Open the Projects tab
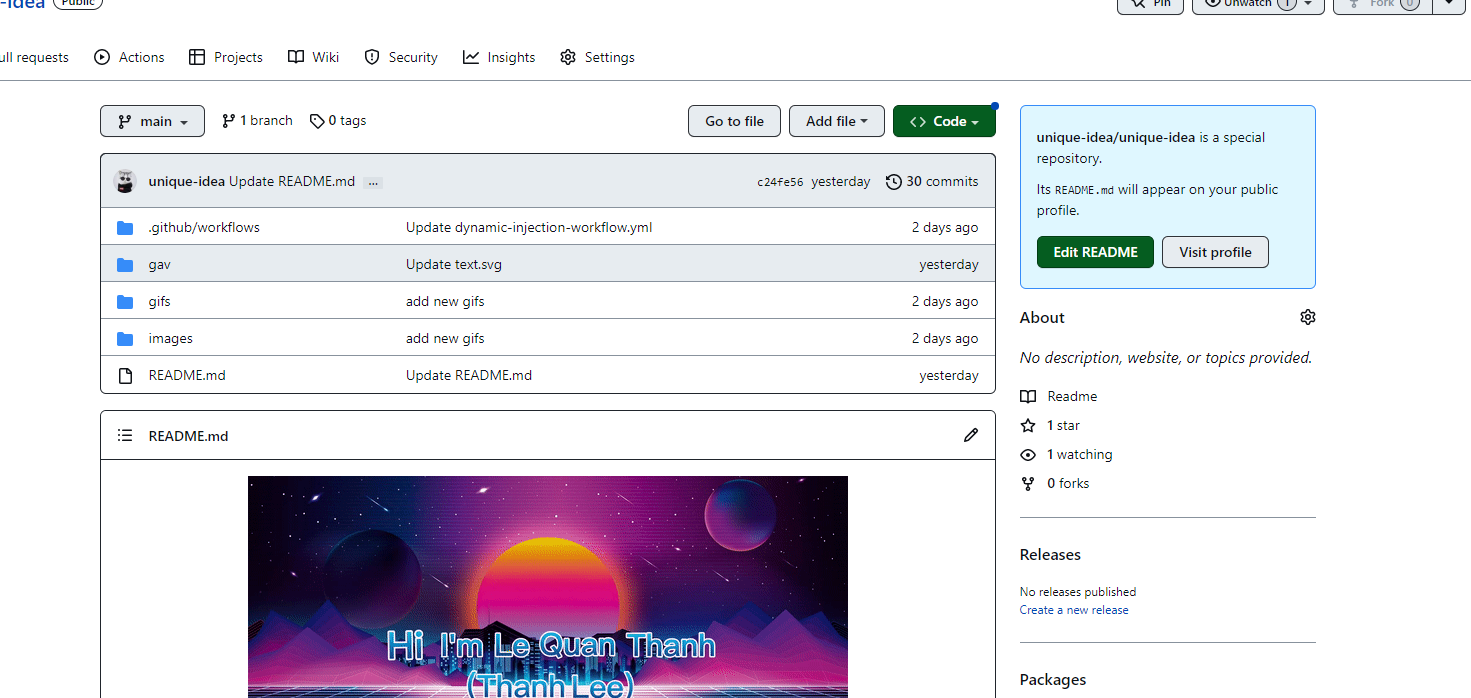 (225, 57)
